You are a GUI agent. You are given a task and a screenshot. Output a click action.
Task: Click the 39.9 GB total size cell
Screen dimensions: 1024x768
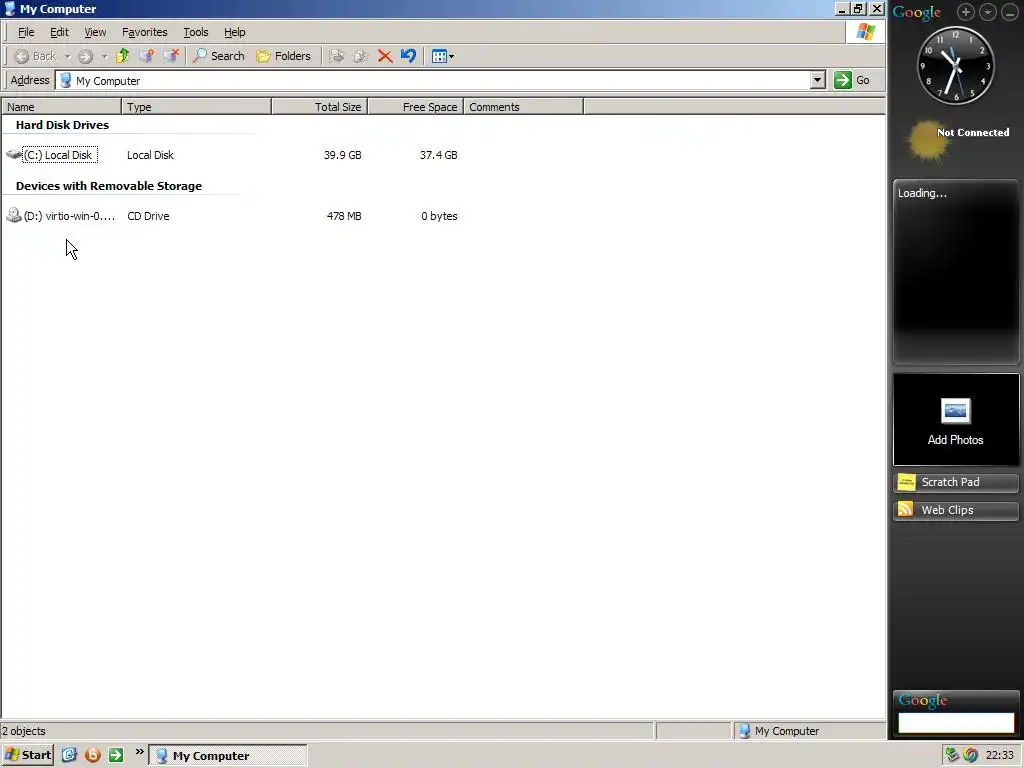pos(342,155)
